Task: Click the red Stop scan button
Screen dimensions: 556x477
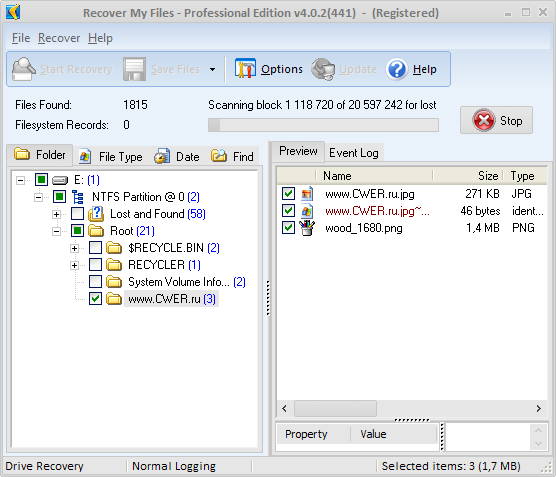Action: click(496, 120)
